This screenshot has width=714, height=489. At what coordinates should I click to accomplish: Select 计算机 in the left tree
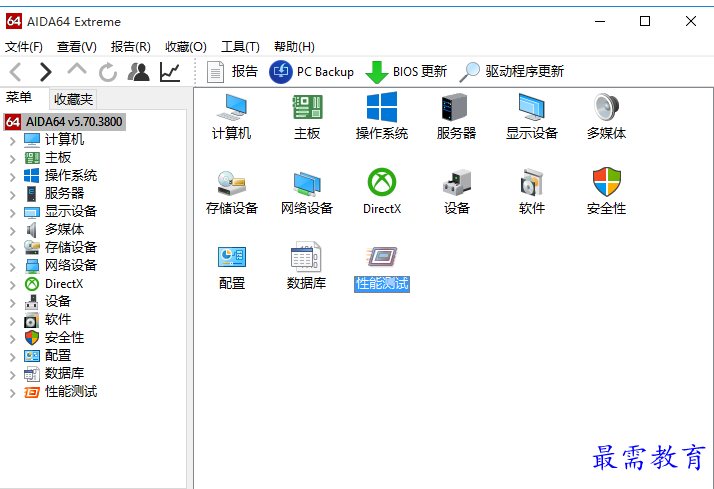[x=64, y=139]
